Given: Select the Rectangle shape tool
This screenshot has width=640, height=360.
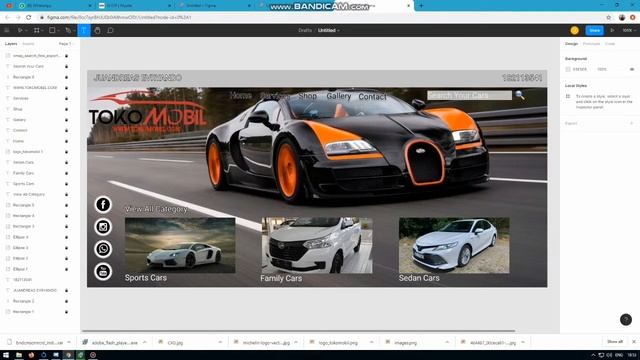Looking at the screenshot, I should [52, 30].
